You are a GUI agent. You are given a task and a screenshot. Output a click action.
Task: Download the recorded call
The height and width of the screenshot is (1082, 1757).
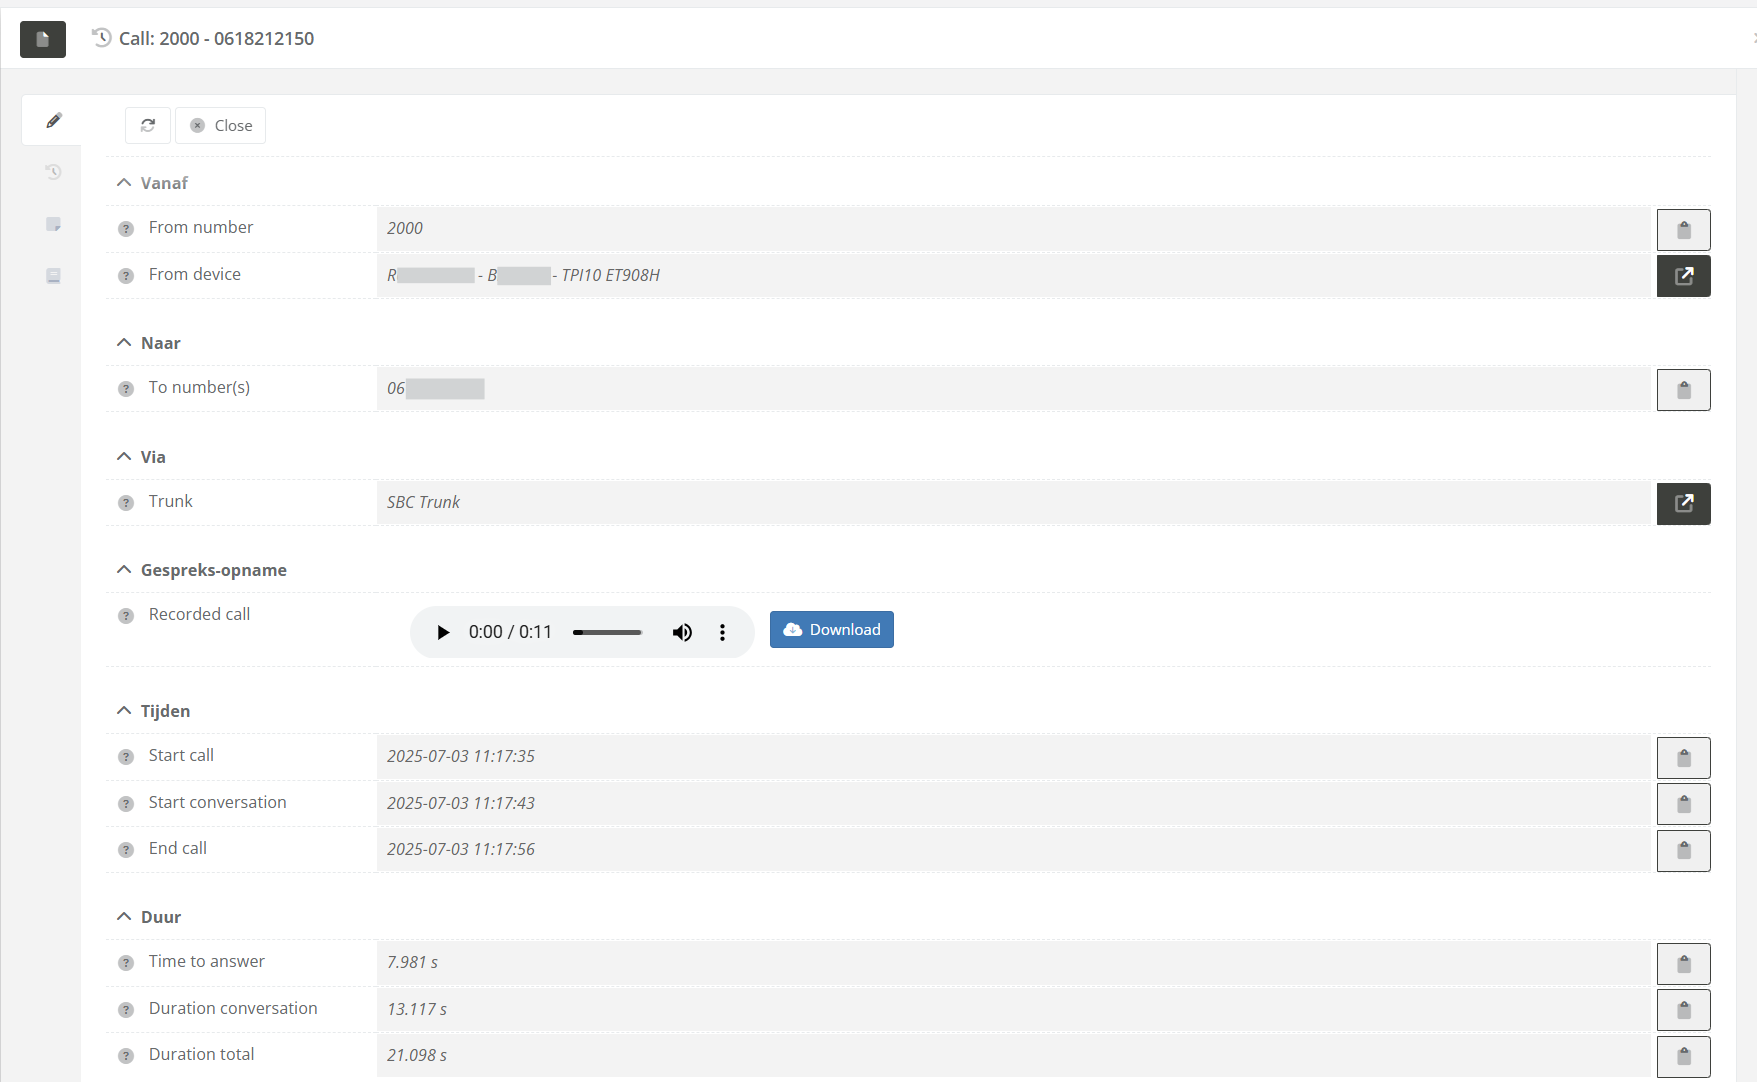(x=831, y=630)
